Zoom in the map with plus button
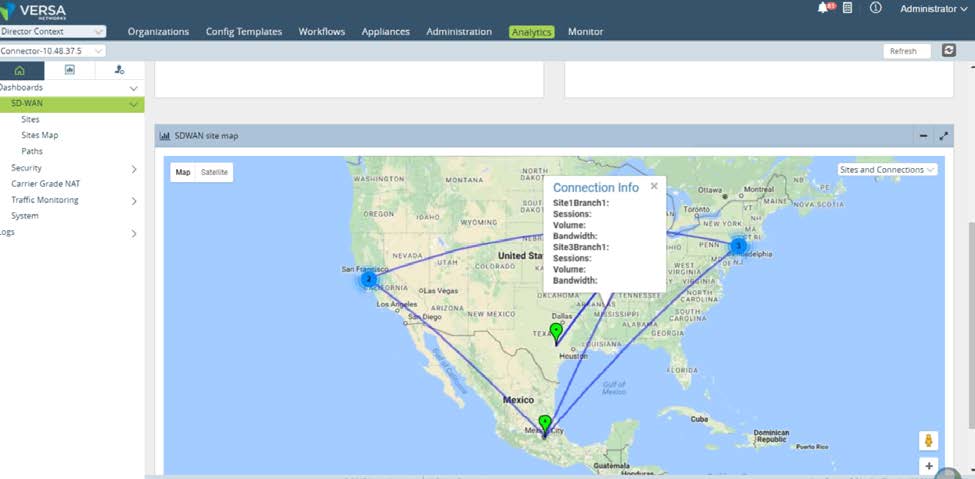 pos(928,465)
